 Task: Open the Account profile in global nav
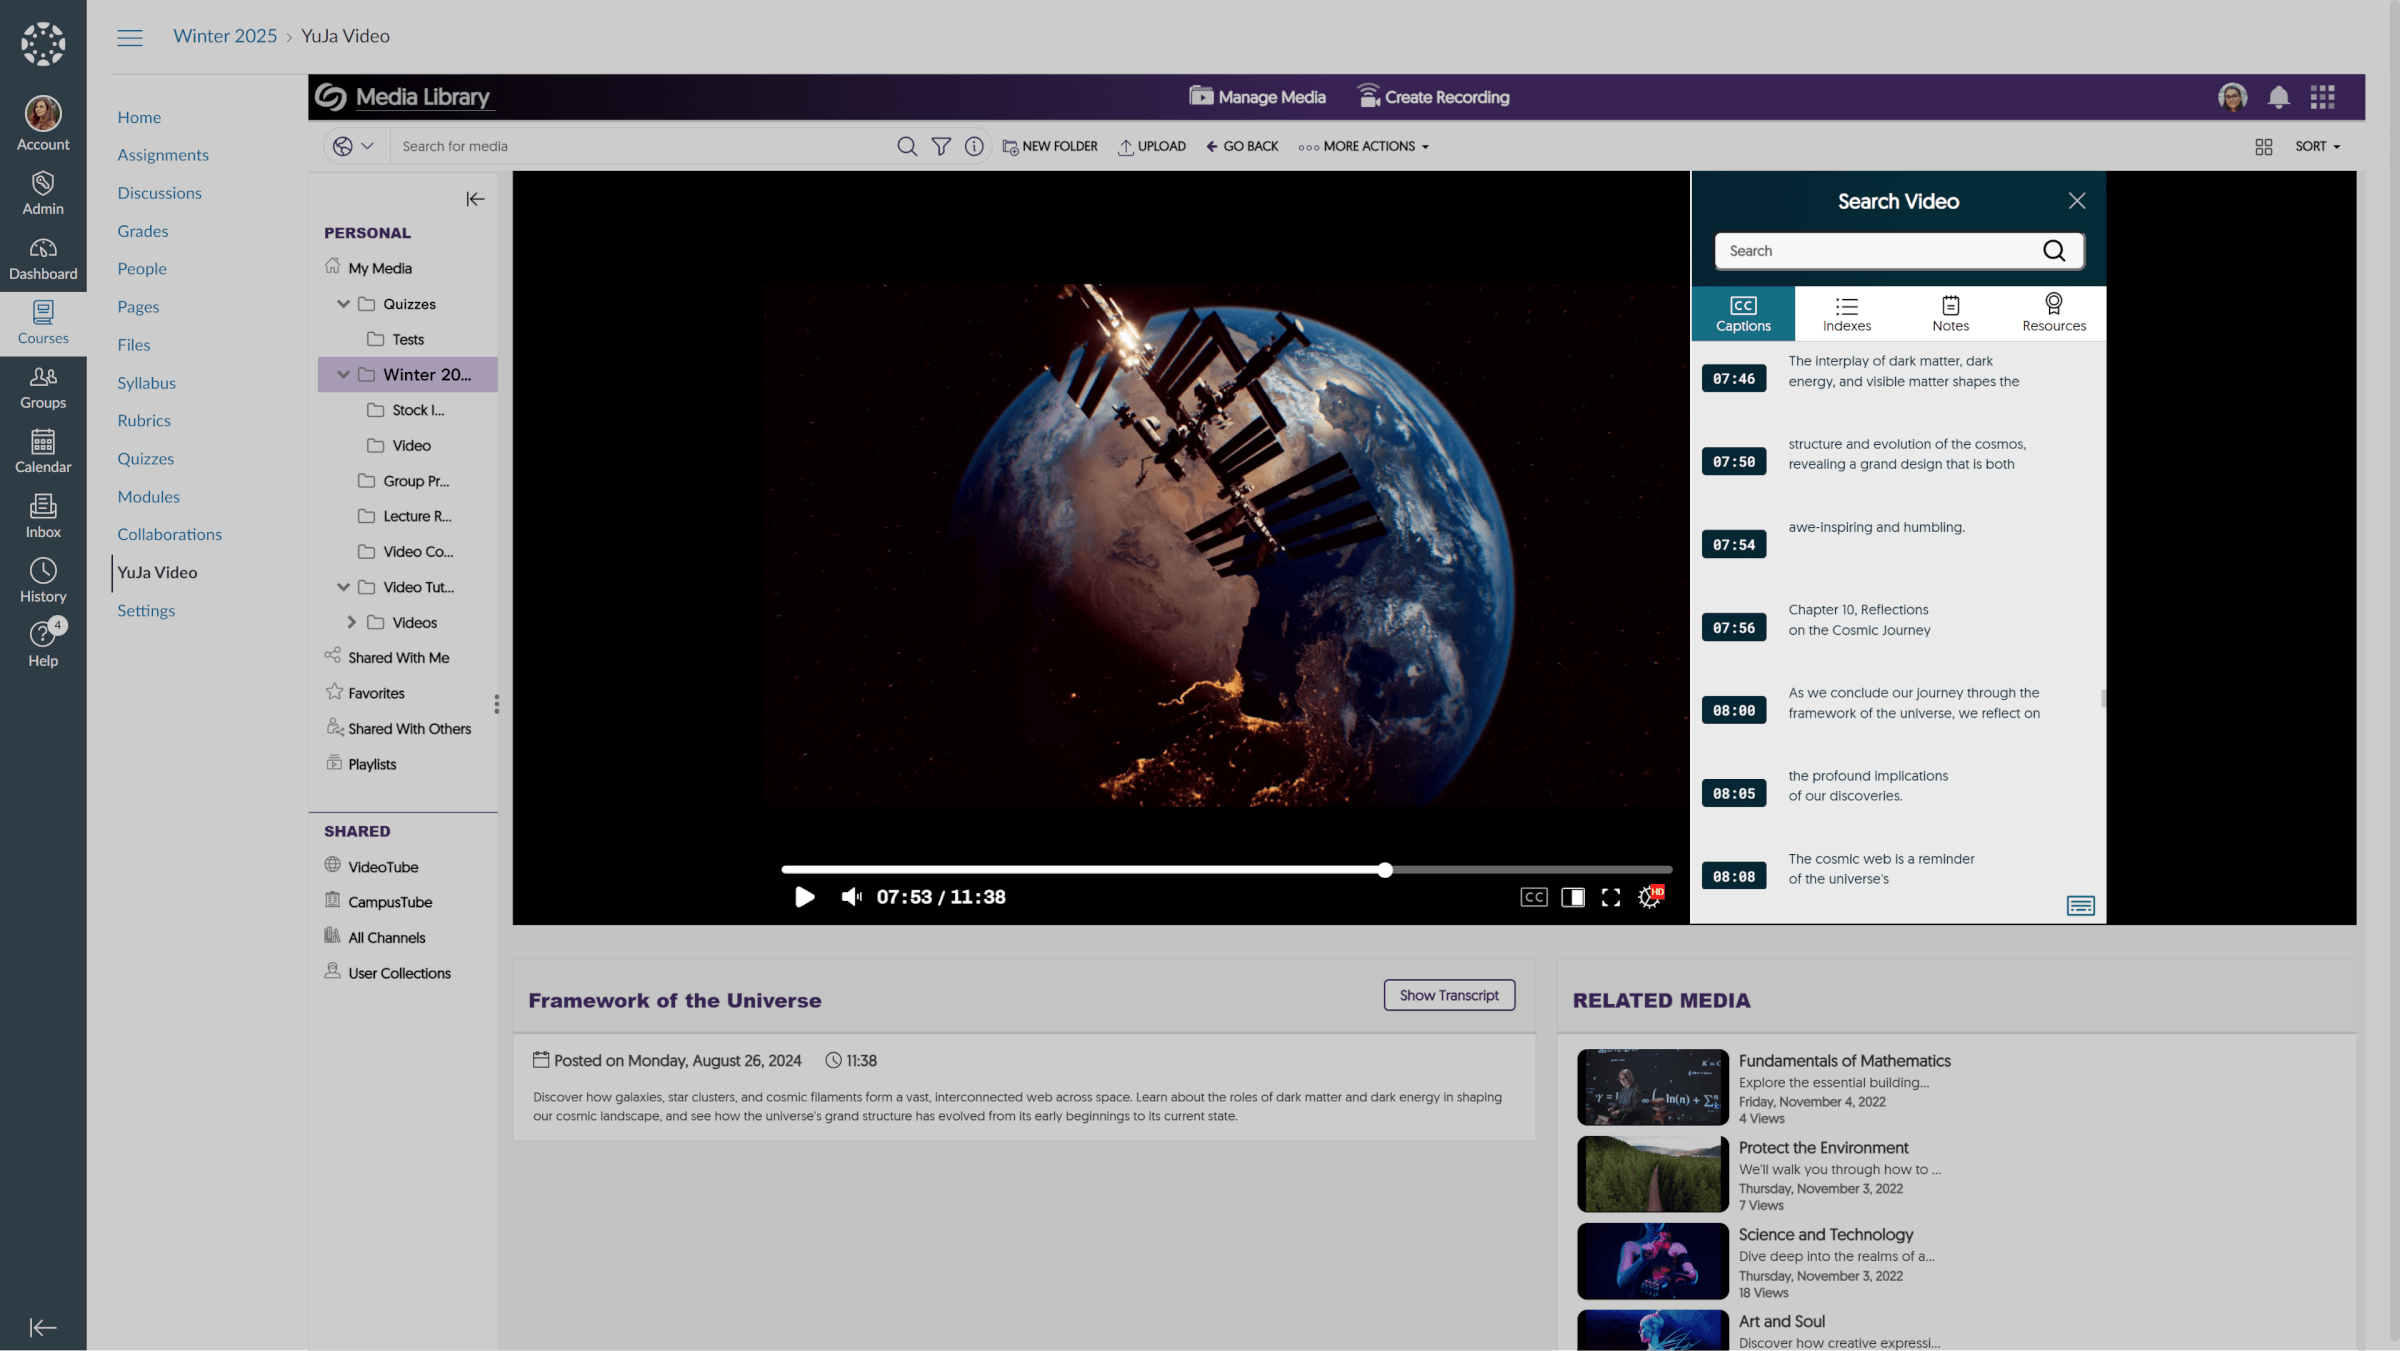point(43,124)
